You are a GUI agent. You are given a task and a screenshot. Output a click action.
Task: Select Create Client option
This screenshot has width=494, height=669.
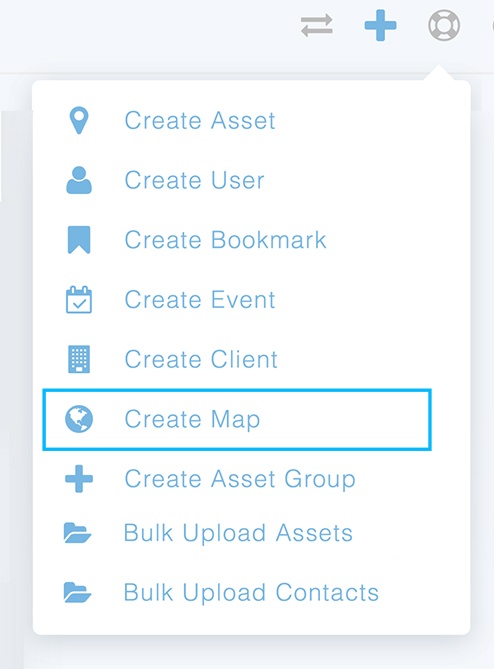(201, 359)
